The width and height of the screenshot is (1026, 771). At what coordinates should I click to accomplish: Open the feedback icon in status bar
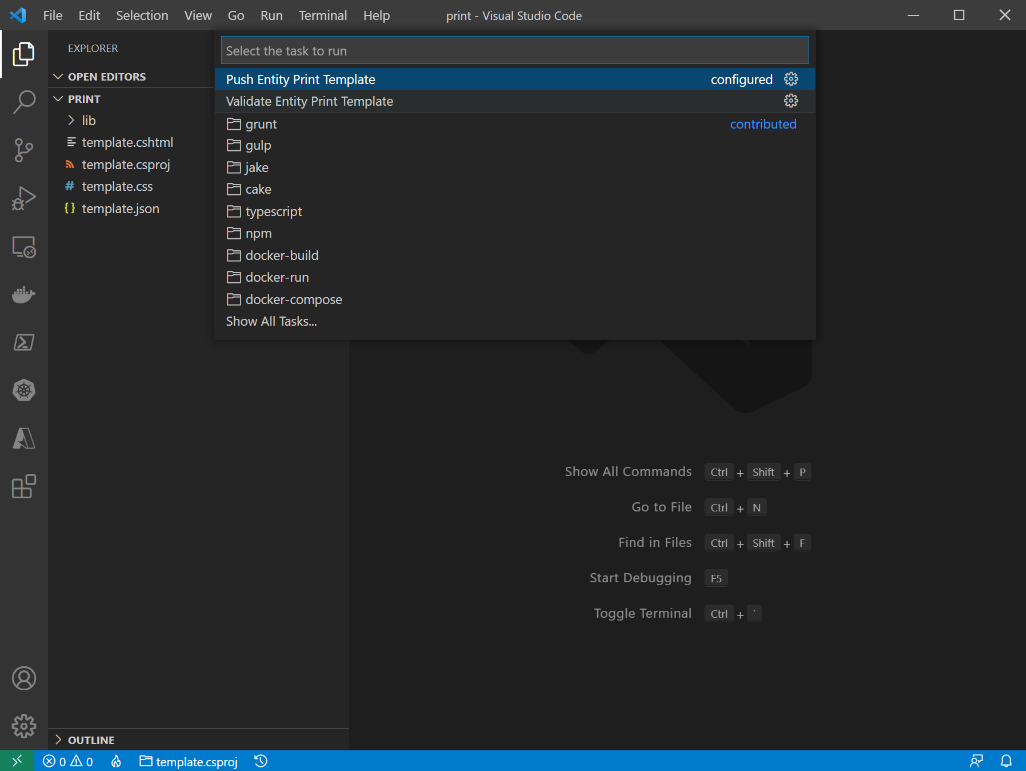point(976,761)
